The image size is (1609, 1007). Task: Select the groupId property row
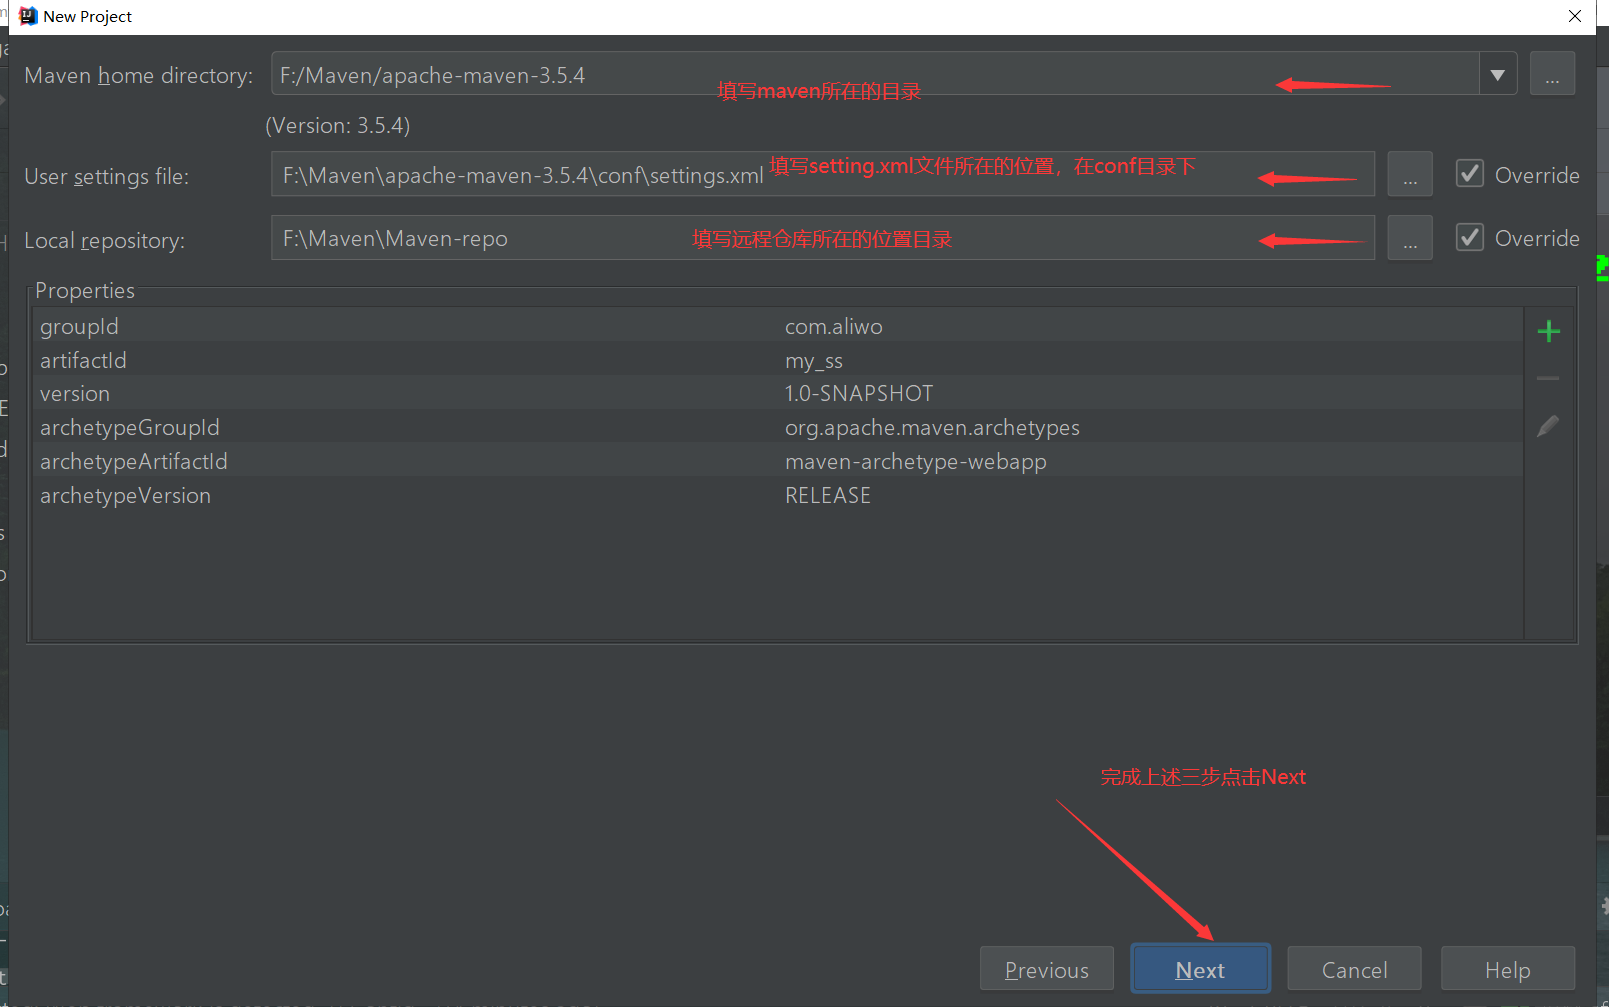(x=400, y=326)
